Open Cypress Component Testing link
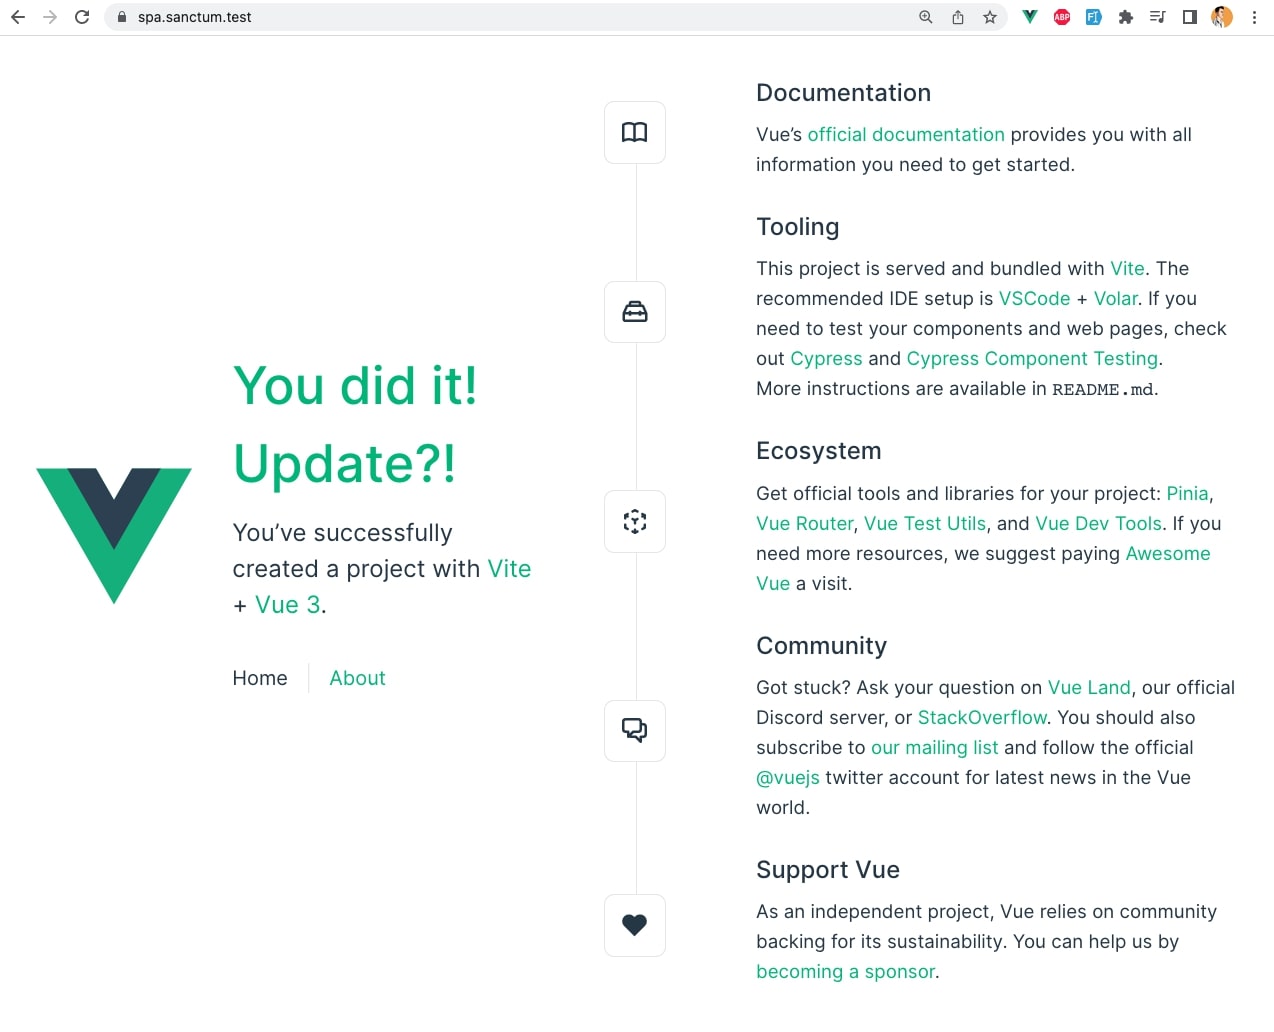The height and width of the screenshot is (1032, 1274). [x=1032, y=359]
